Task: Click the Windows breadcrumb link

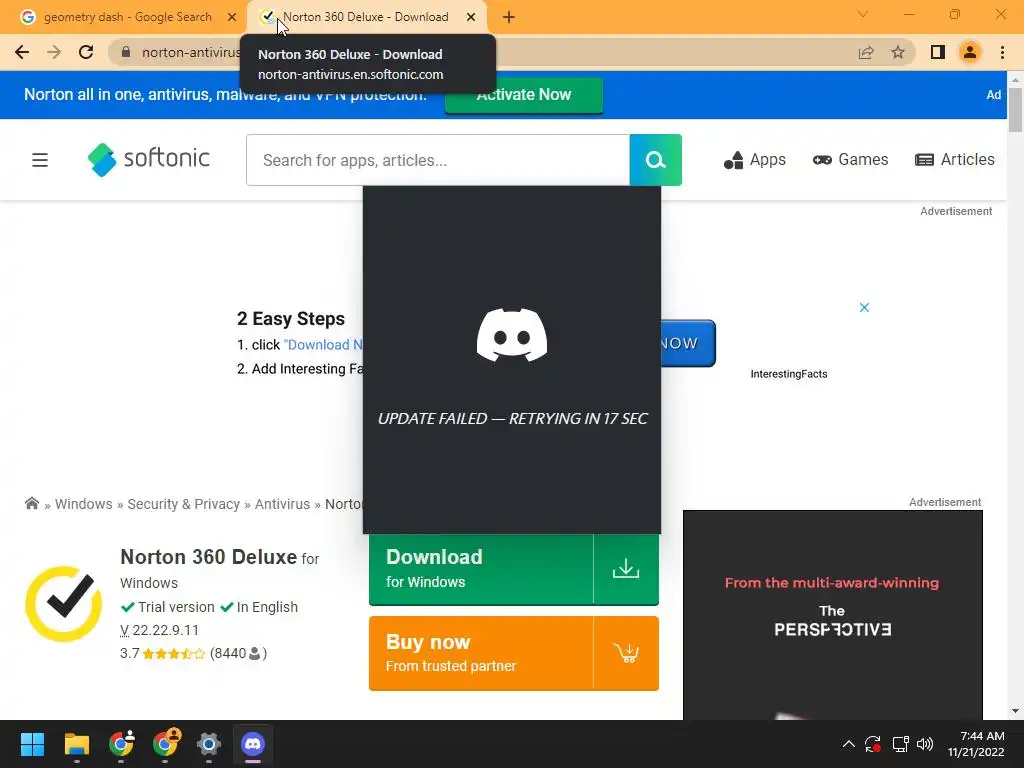Action: click(84, 504)
